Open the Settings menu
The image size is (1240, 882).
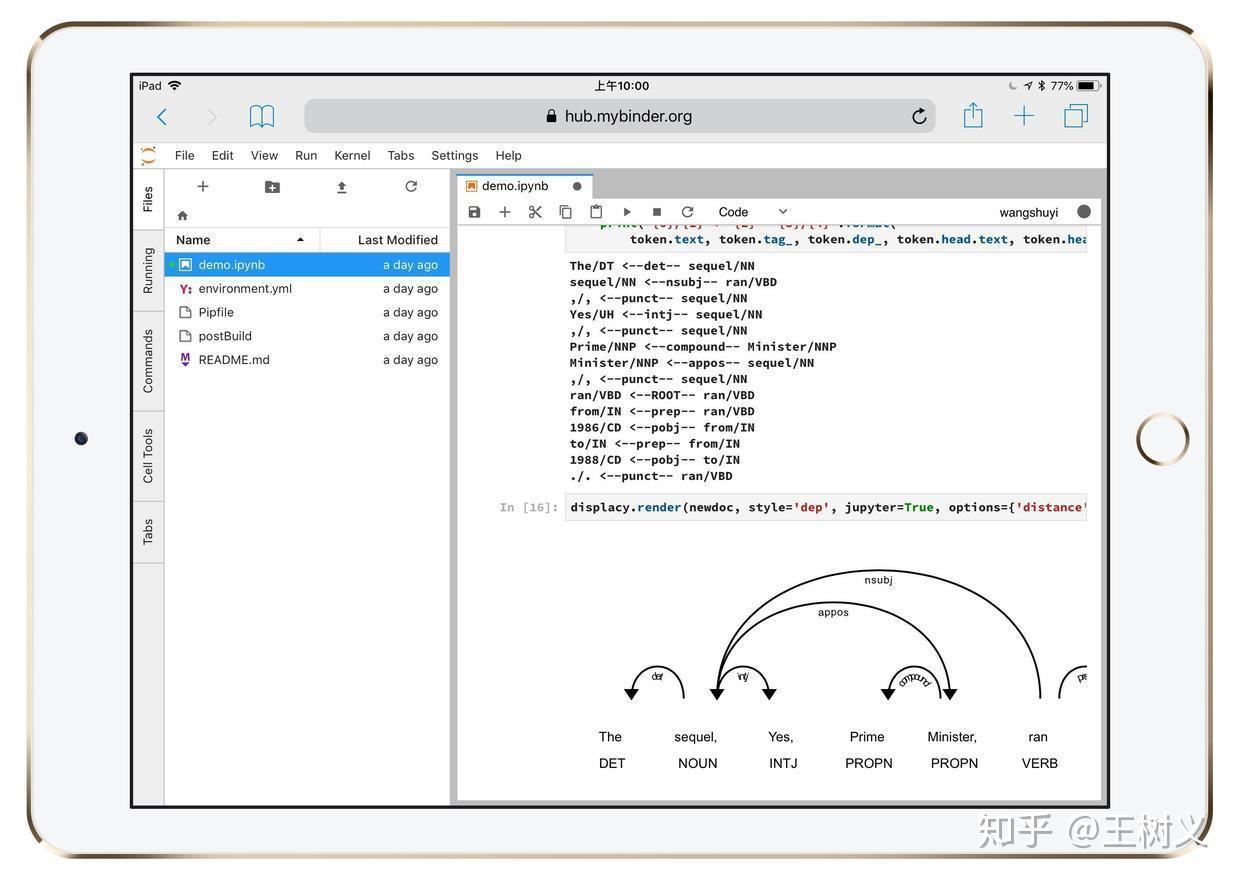pyautogui.click(x=454, y=156)
